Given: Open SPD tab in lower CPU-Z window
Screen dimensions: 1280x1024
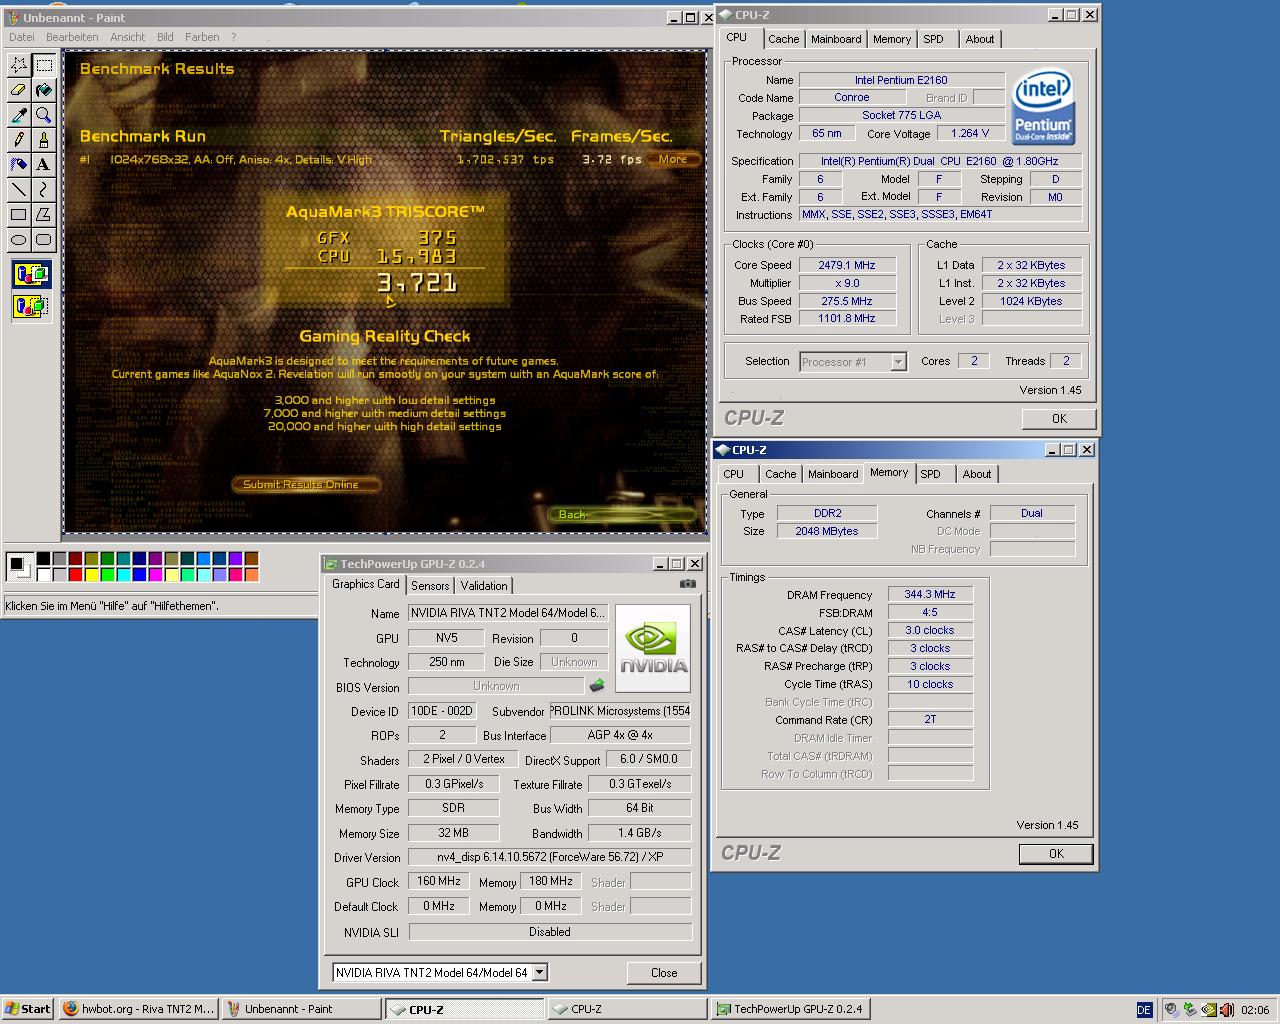Looking at the screenshot, I should click(930, 474).
